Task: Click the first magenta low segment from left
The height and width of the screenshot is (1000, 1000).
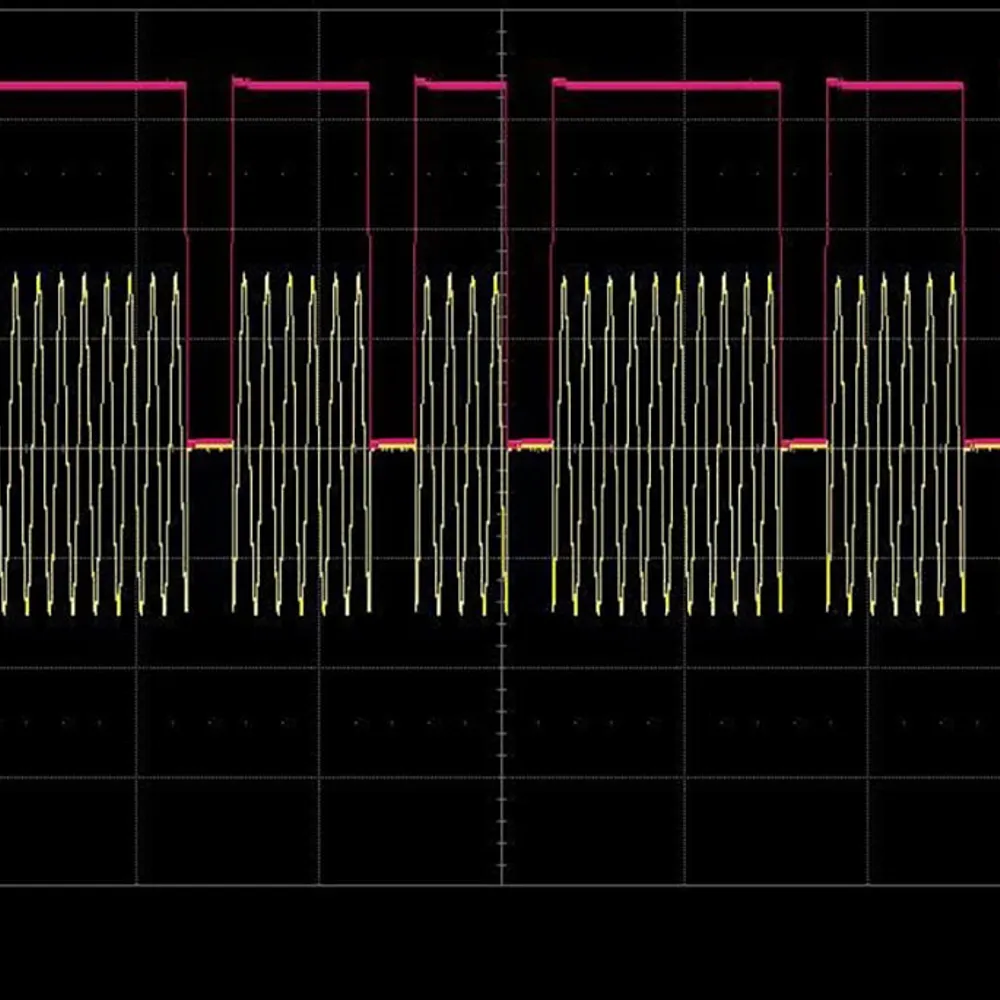Action: tap(209, 442)
